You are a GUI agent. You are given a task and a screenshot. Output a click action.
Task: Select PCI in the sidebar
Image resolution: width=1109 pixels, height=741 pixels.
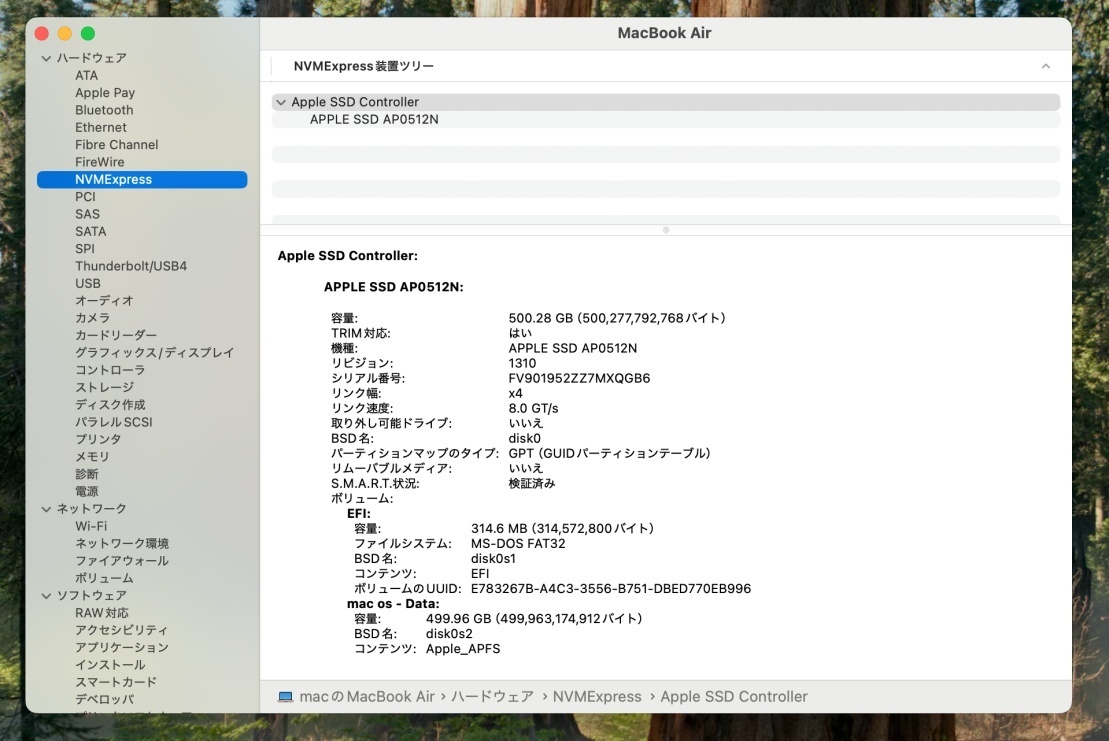click(x=85, y=197)
